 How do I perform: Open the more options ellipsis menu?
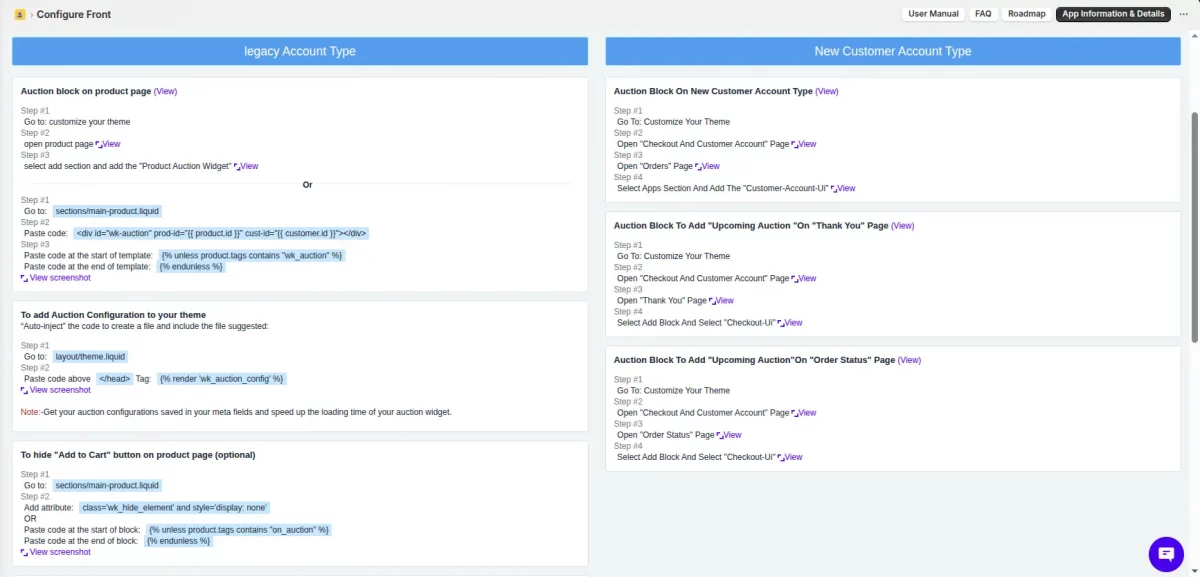point(1183,14)
